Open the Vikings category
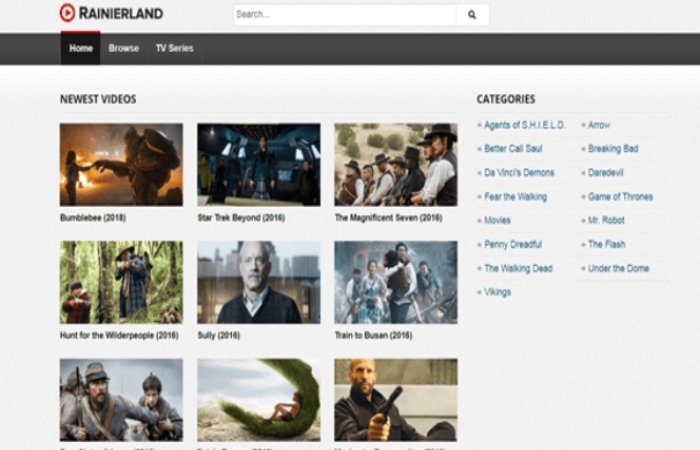700x450 pixels. pos(497,292)
